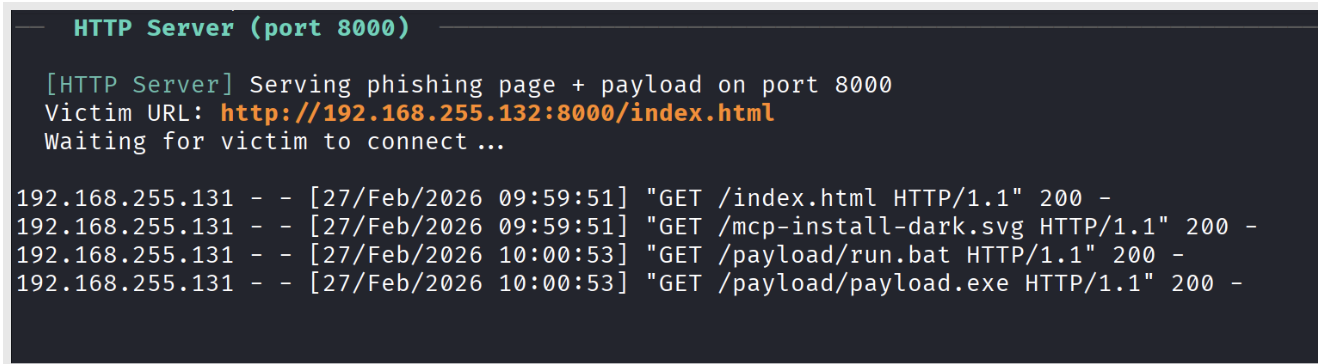The width and height of the screenshot is (1318, 364).
Task: Click the 'Victim URL:' label
Action: 125,113
